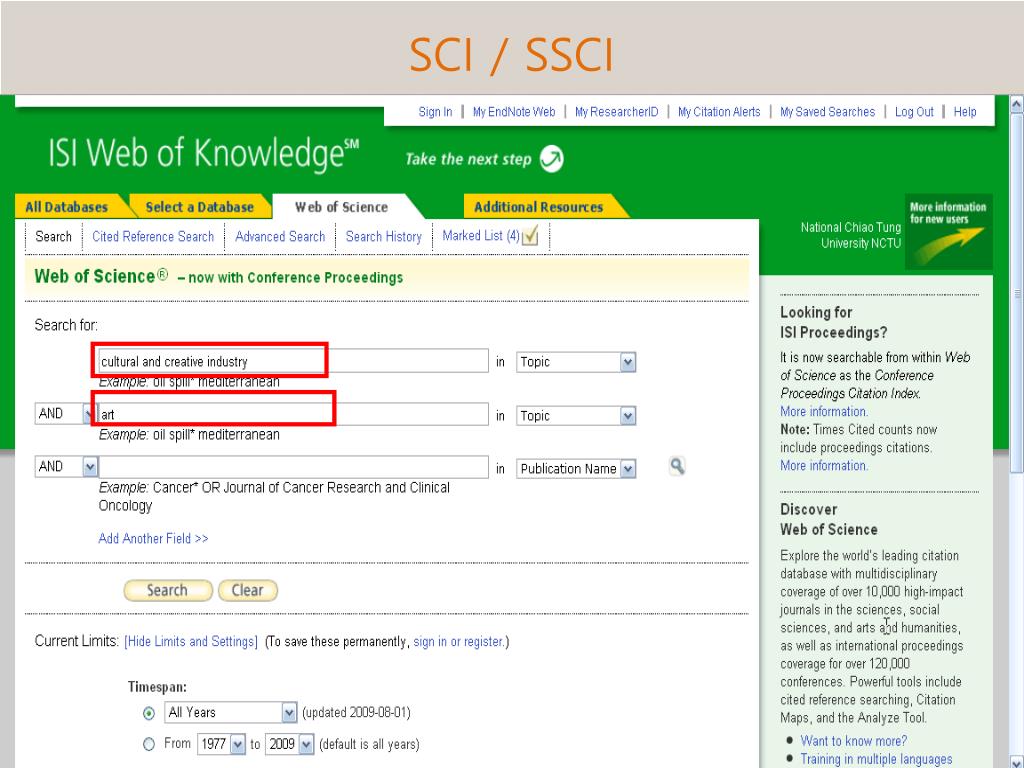Click the Take the next step arrow icon
The image size is (1024, 768).
[x=552, y=159]
